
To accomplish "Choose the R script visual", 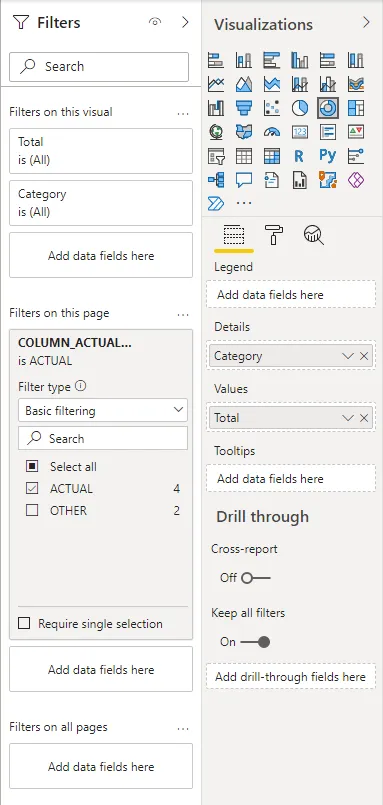I will point(300,156).
